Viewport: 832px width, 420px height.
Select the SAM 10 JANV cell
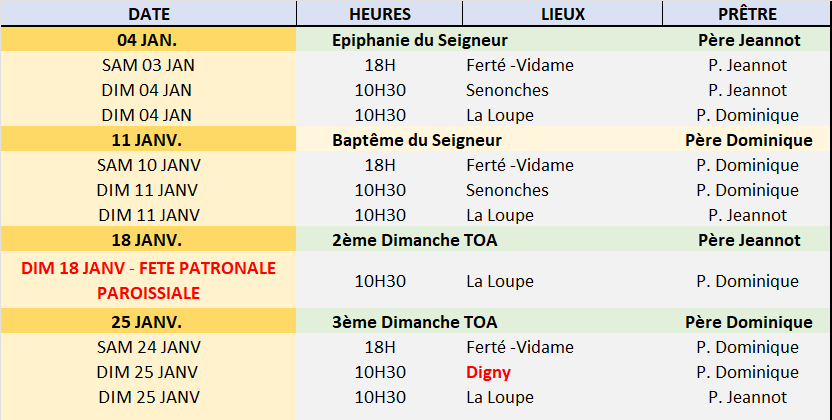pos(148,165)
